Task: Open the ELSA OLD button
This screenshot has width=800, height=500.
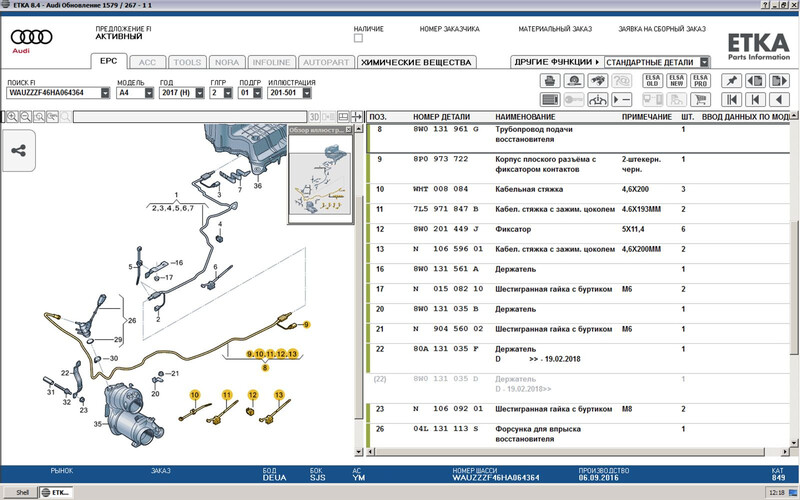Action: [653, 81]
